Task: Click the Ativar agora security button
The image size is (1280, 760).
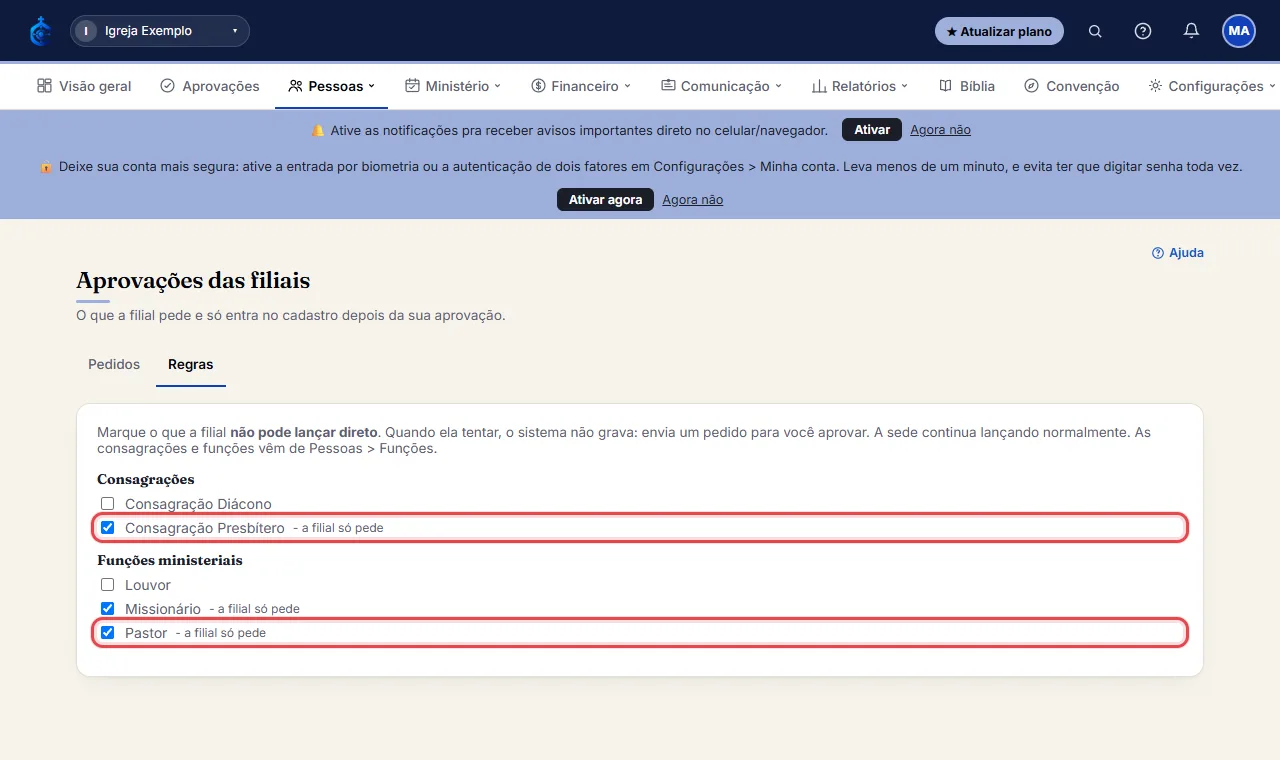Action: 605,200
